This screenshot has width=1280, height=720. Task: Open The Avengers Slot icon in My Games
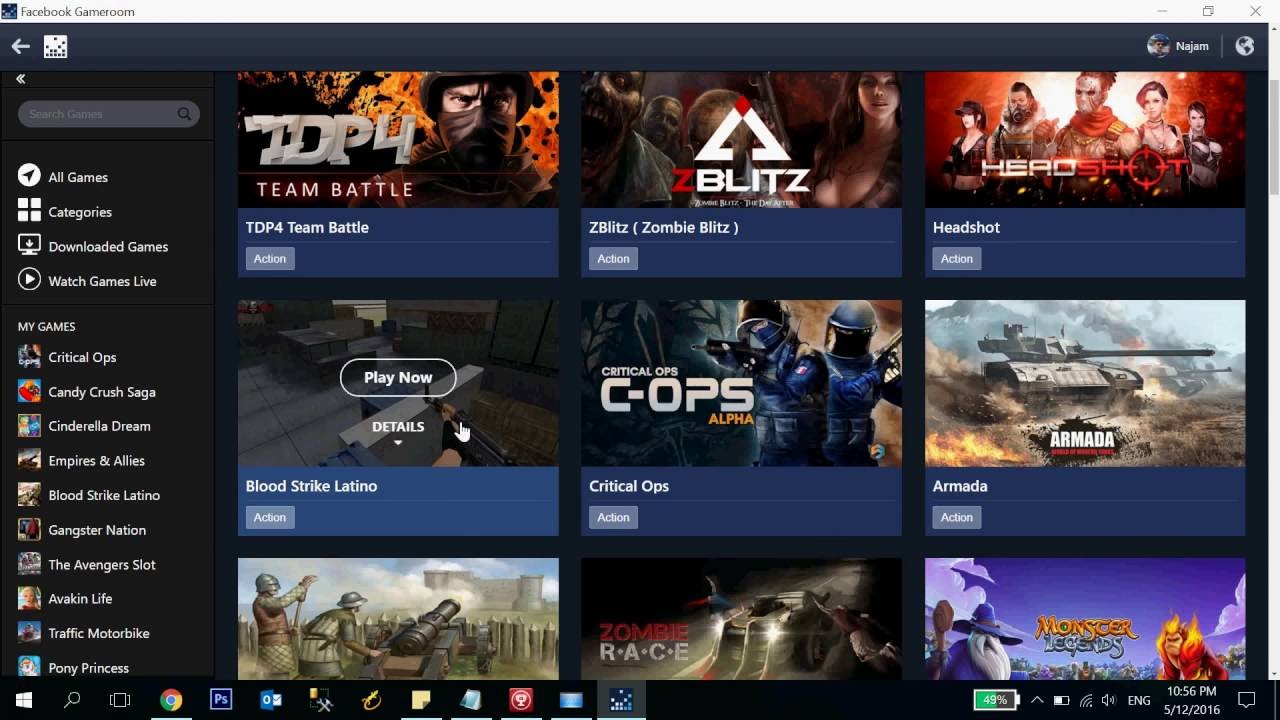(29, 563)
